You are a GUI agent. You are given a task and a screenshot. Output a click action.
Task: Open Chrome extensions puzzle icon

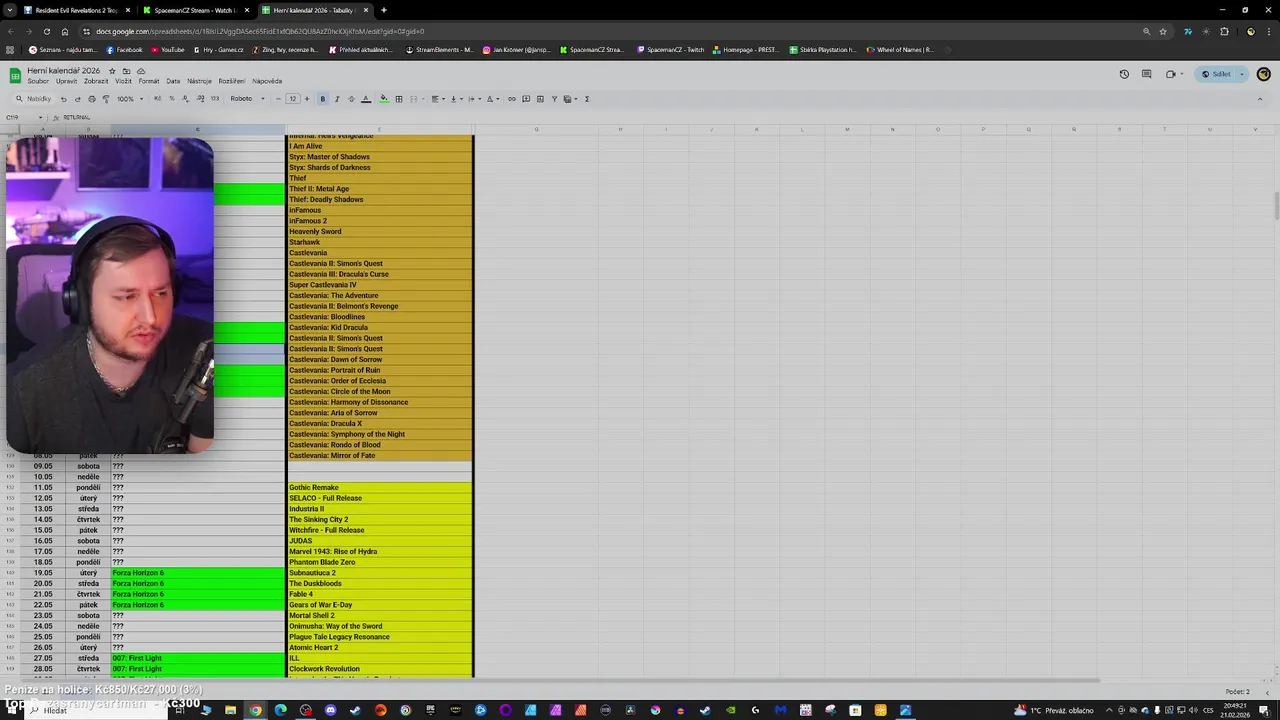1224,31
